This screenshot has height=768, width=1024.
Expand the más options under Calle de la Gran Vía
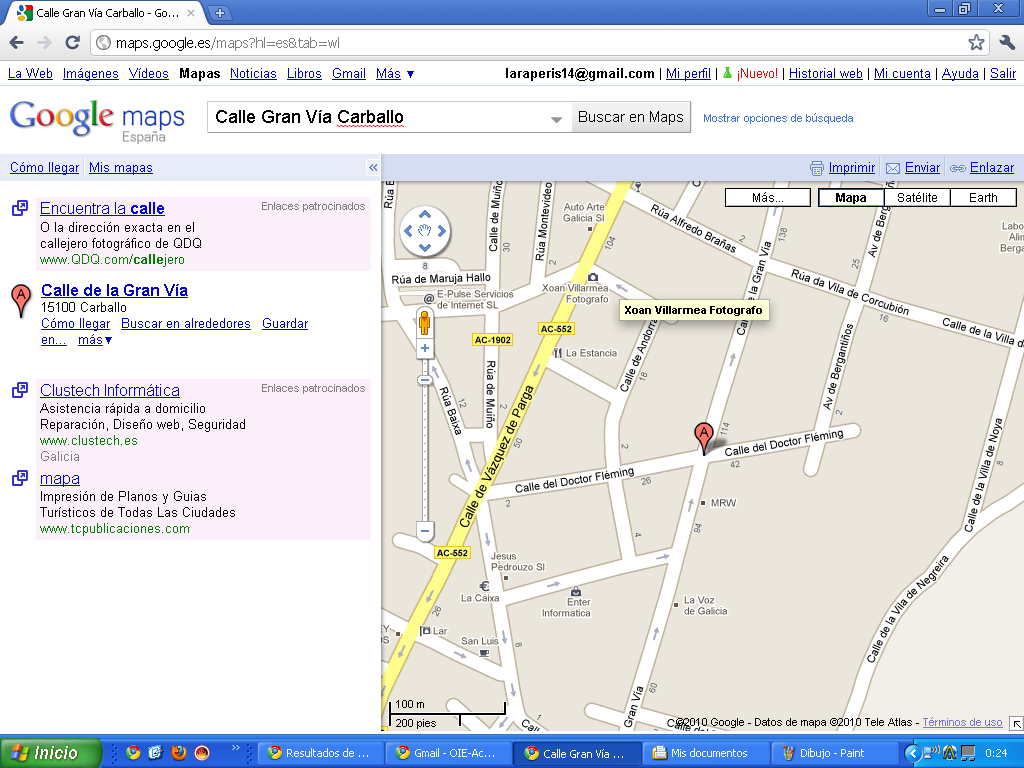(x=95, y=340)
